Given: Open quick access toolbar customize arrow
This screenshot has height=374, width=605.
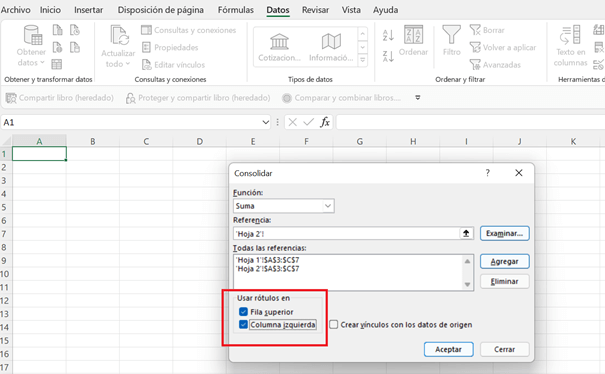Looking at the screenshot, I should tap(417, 98).
